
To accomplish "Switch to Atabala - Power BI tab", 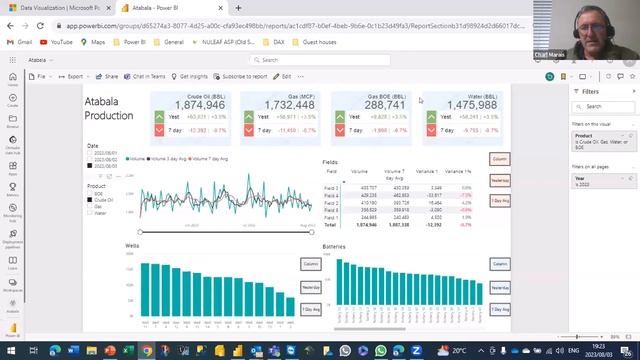I will click(171, 8).
